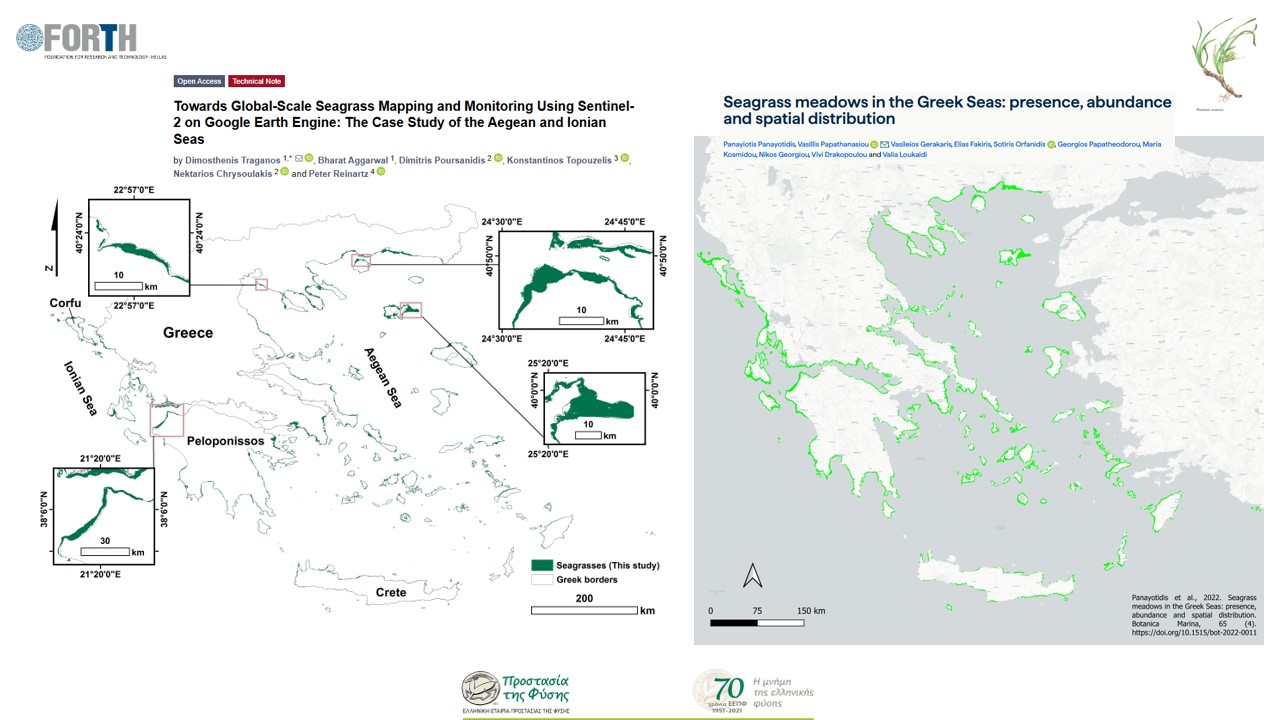Screen dimensions: 1280x720
Task: Open Valia Loukaidi author link
Action: [907, 156]
